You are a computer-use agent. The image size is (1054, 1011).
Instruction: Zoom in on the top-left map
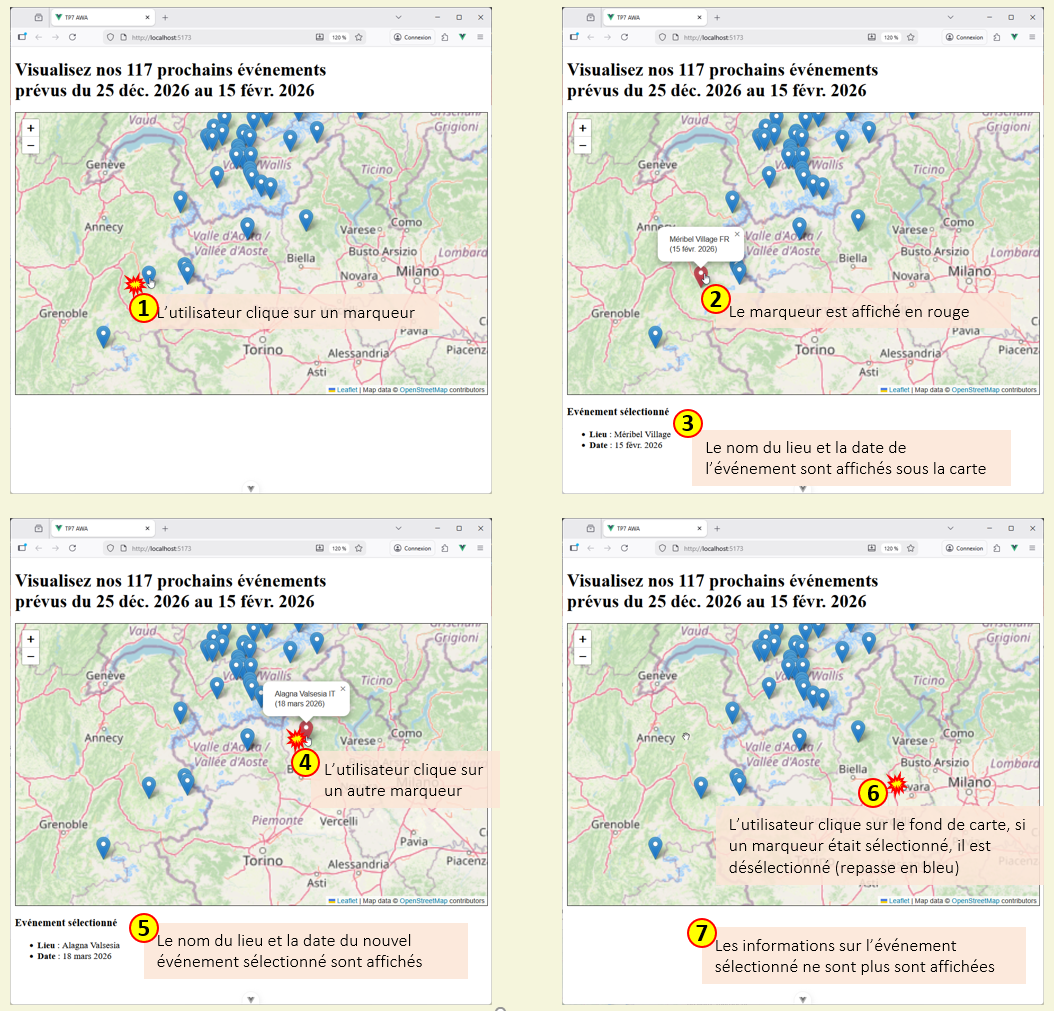(x=31, y=128)
